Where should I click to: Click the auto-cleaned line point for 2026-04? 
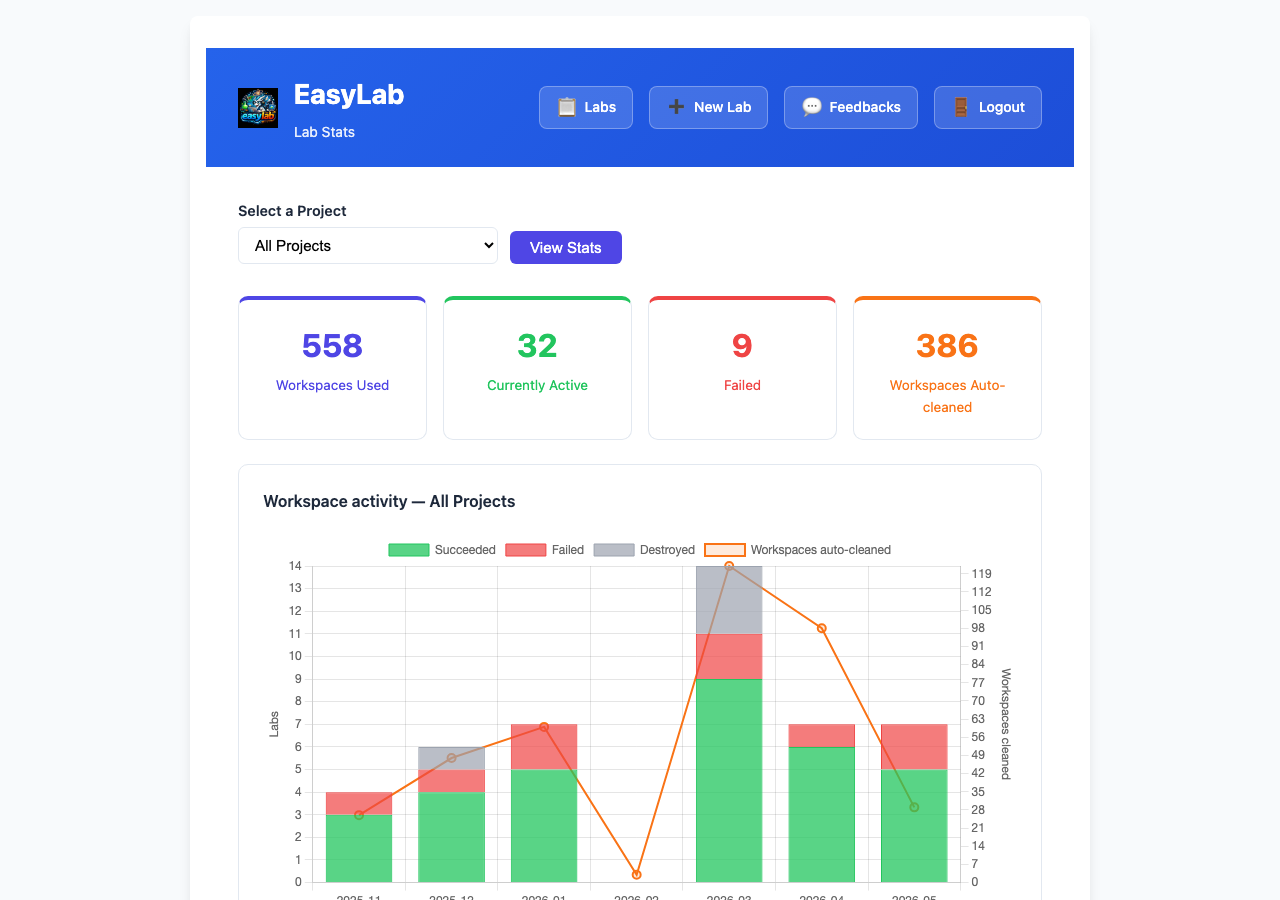[x=822, y=628]
